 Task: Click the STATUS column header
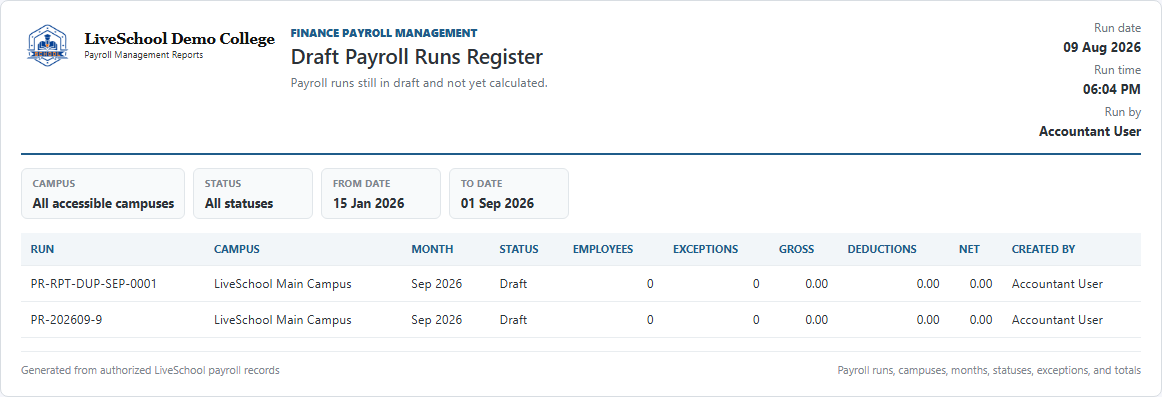click(x=519, y=250)
